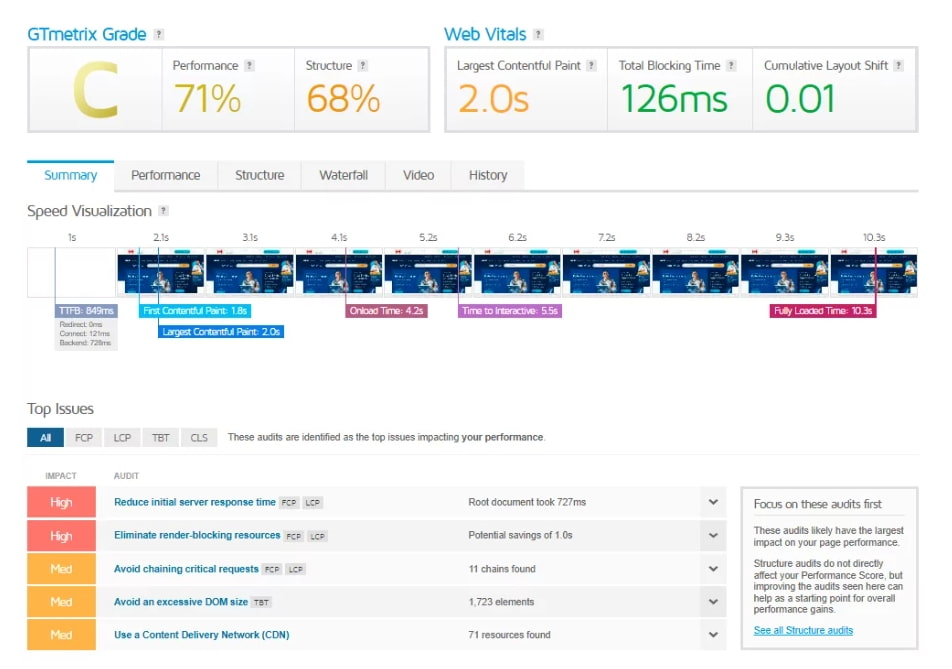The image size is (952, 669).
Task: Click Total Blocking Time help icon
Action: (731, 66)
